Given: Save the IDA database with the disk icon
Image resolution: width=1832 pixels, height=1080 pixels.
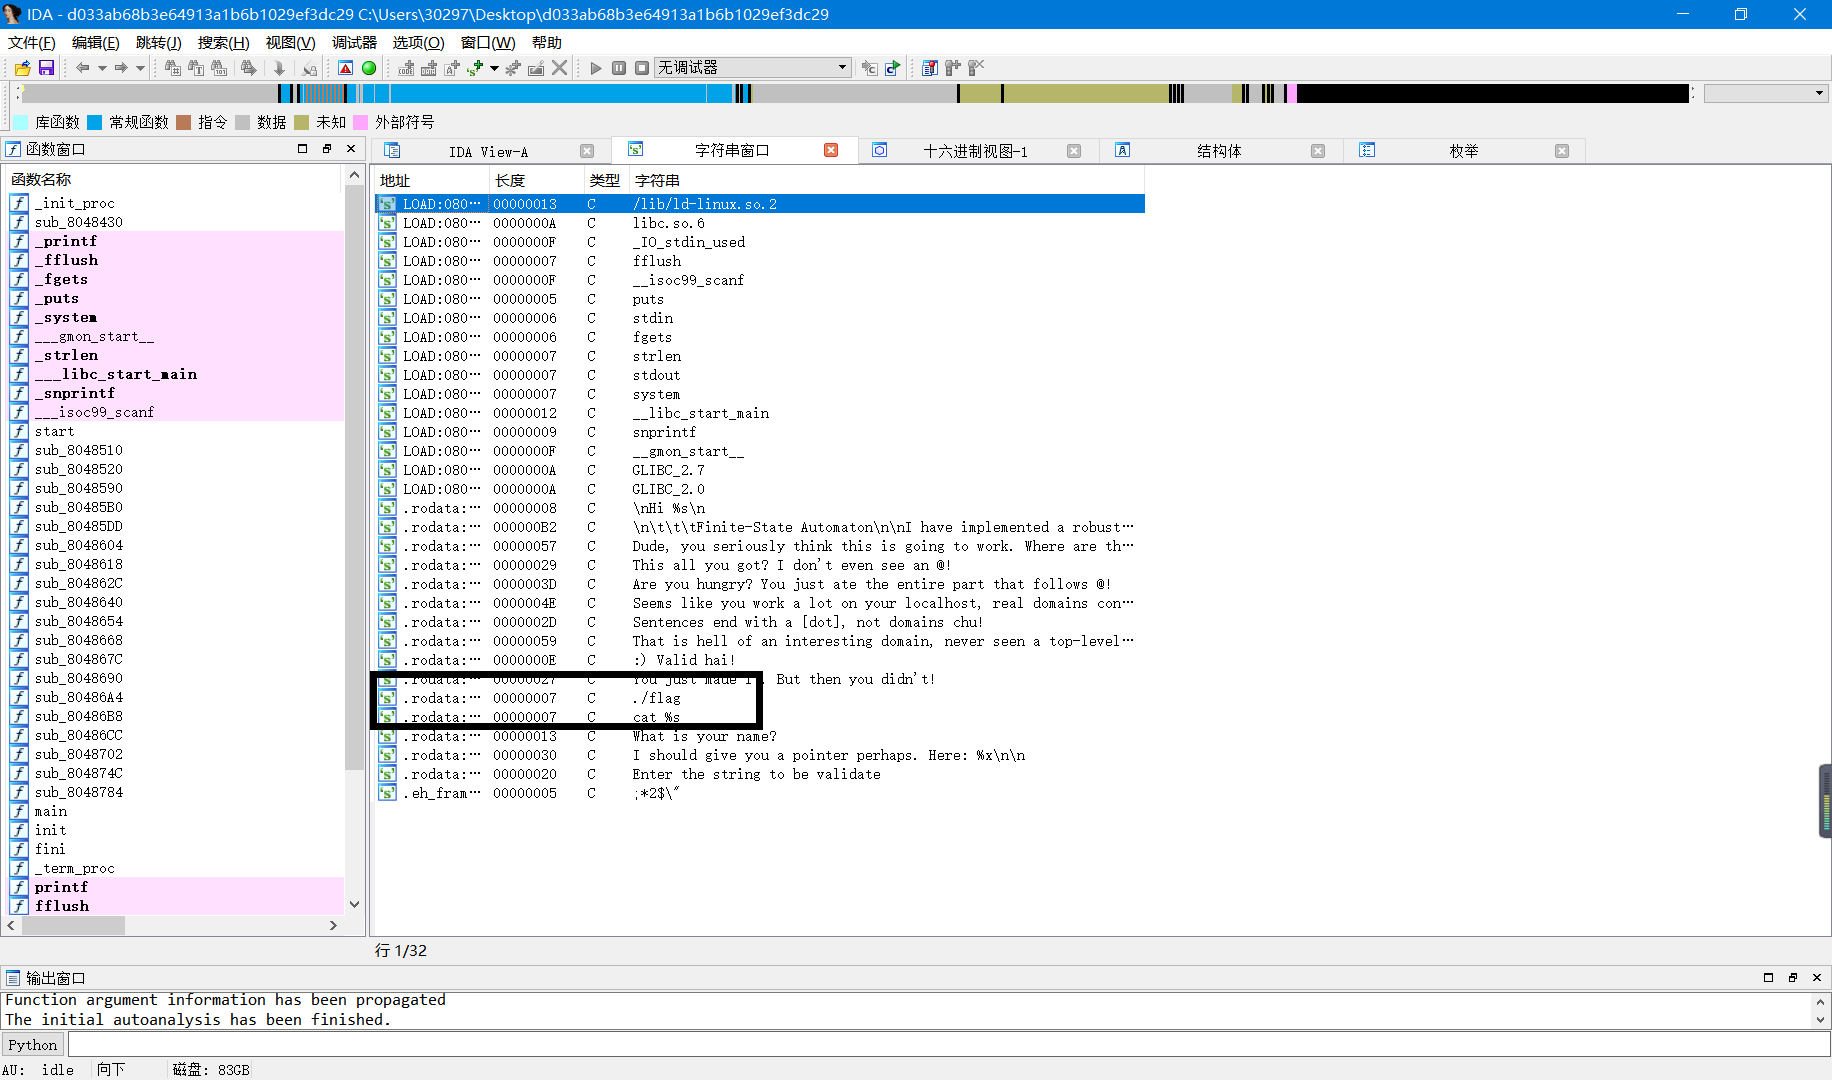Looking at the screenshot, I should pos(47,67).
